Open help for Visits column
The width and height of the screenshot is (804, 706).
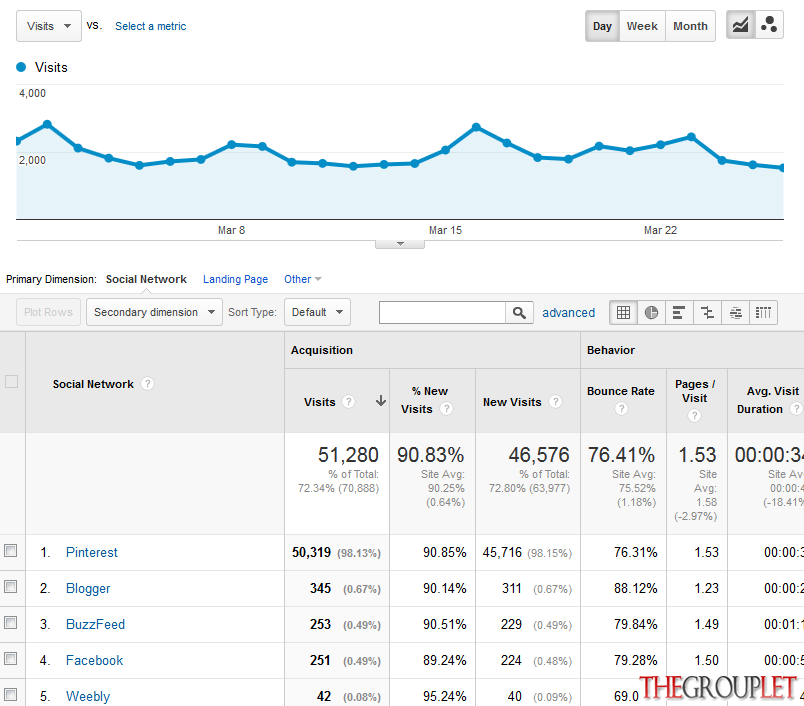349,401
